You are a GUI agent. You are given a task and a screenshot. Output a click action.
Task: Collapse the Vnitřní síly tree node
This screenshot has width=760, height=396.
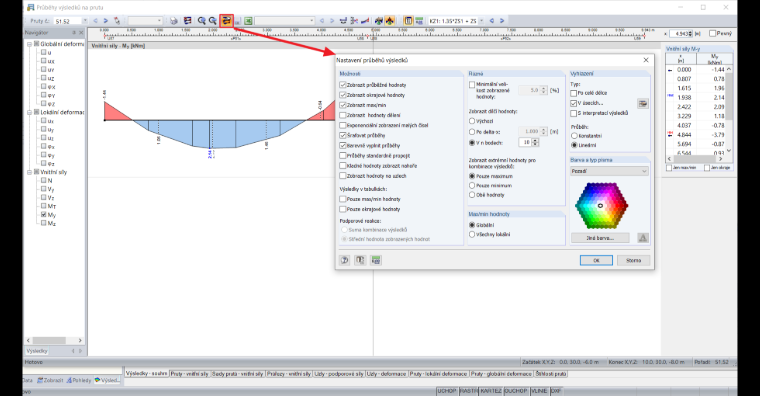click(x=29, y=172)
